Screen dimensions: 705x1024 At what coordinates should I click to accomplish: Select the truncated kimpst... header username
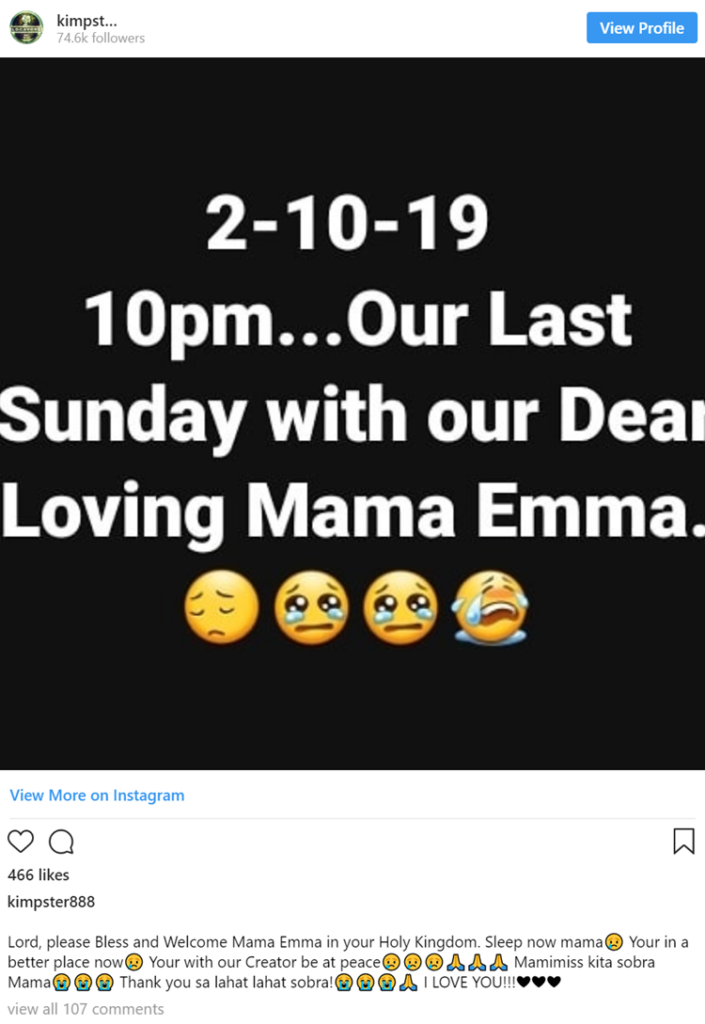point(87,21)
